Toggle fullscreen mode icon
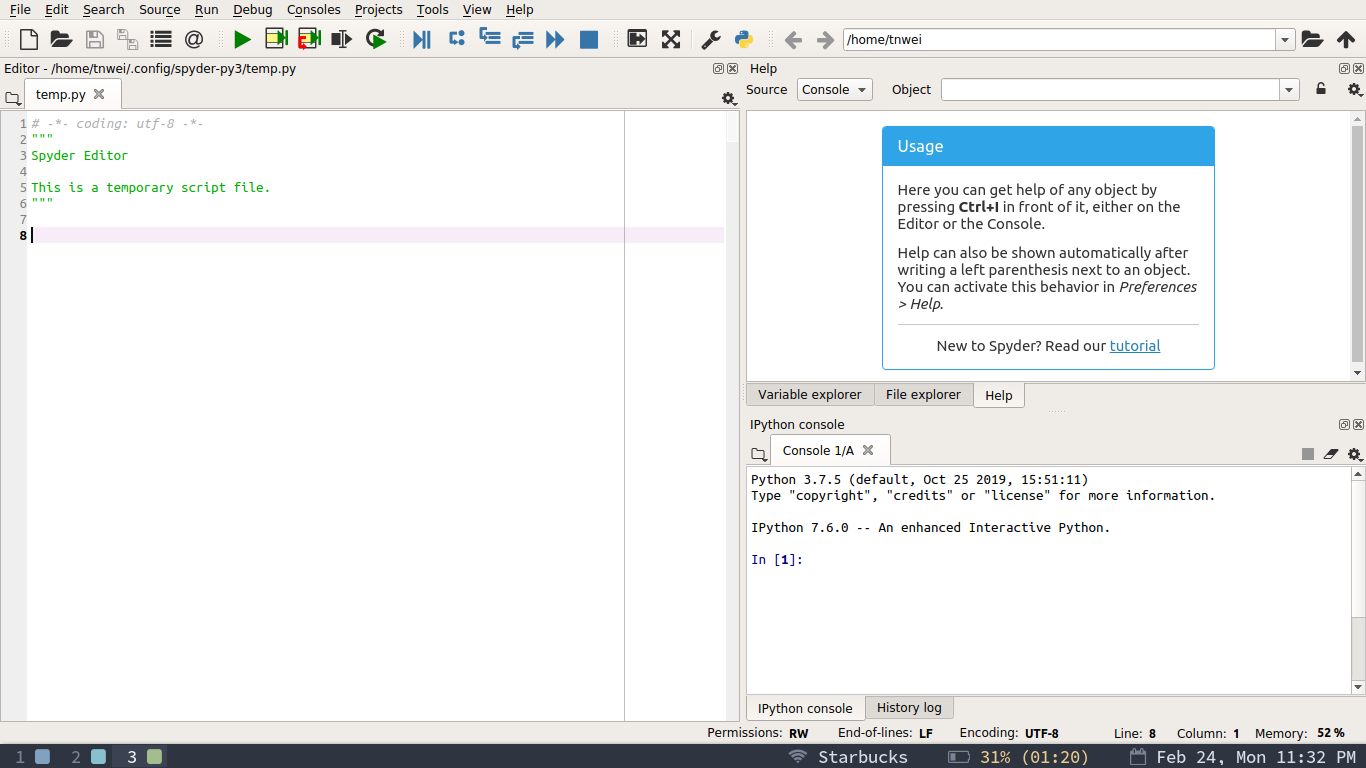This screenshot has width=1366, height=768. pyautogui.click(x=671, y=40)
